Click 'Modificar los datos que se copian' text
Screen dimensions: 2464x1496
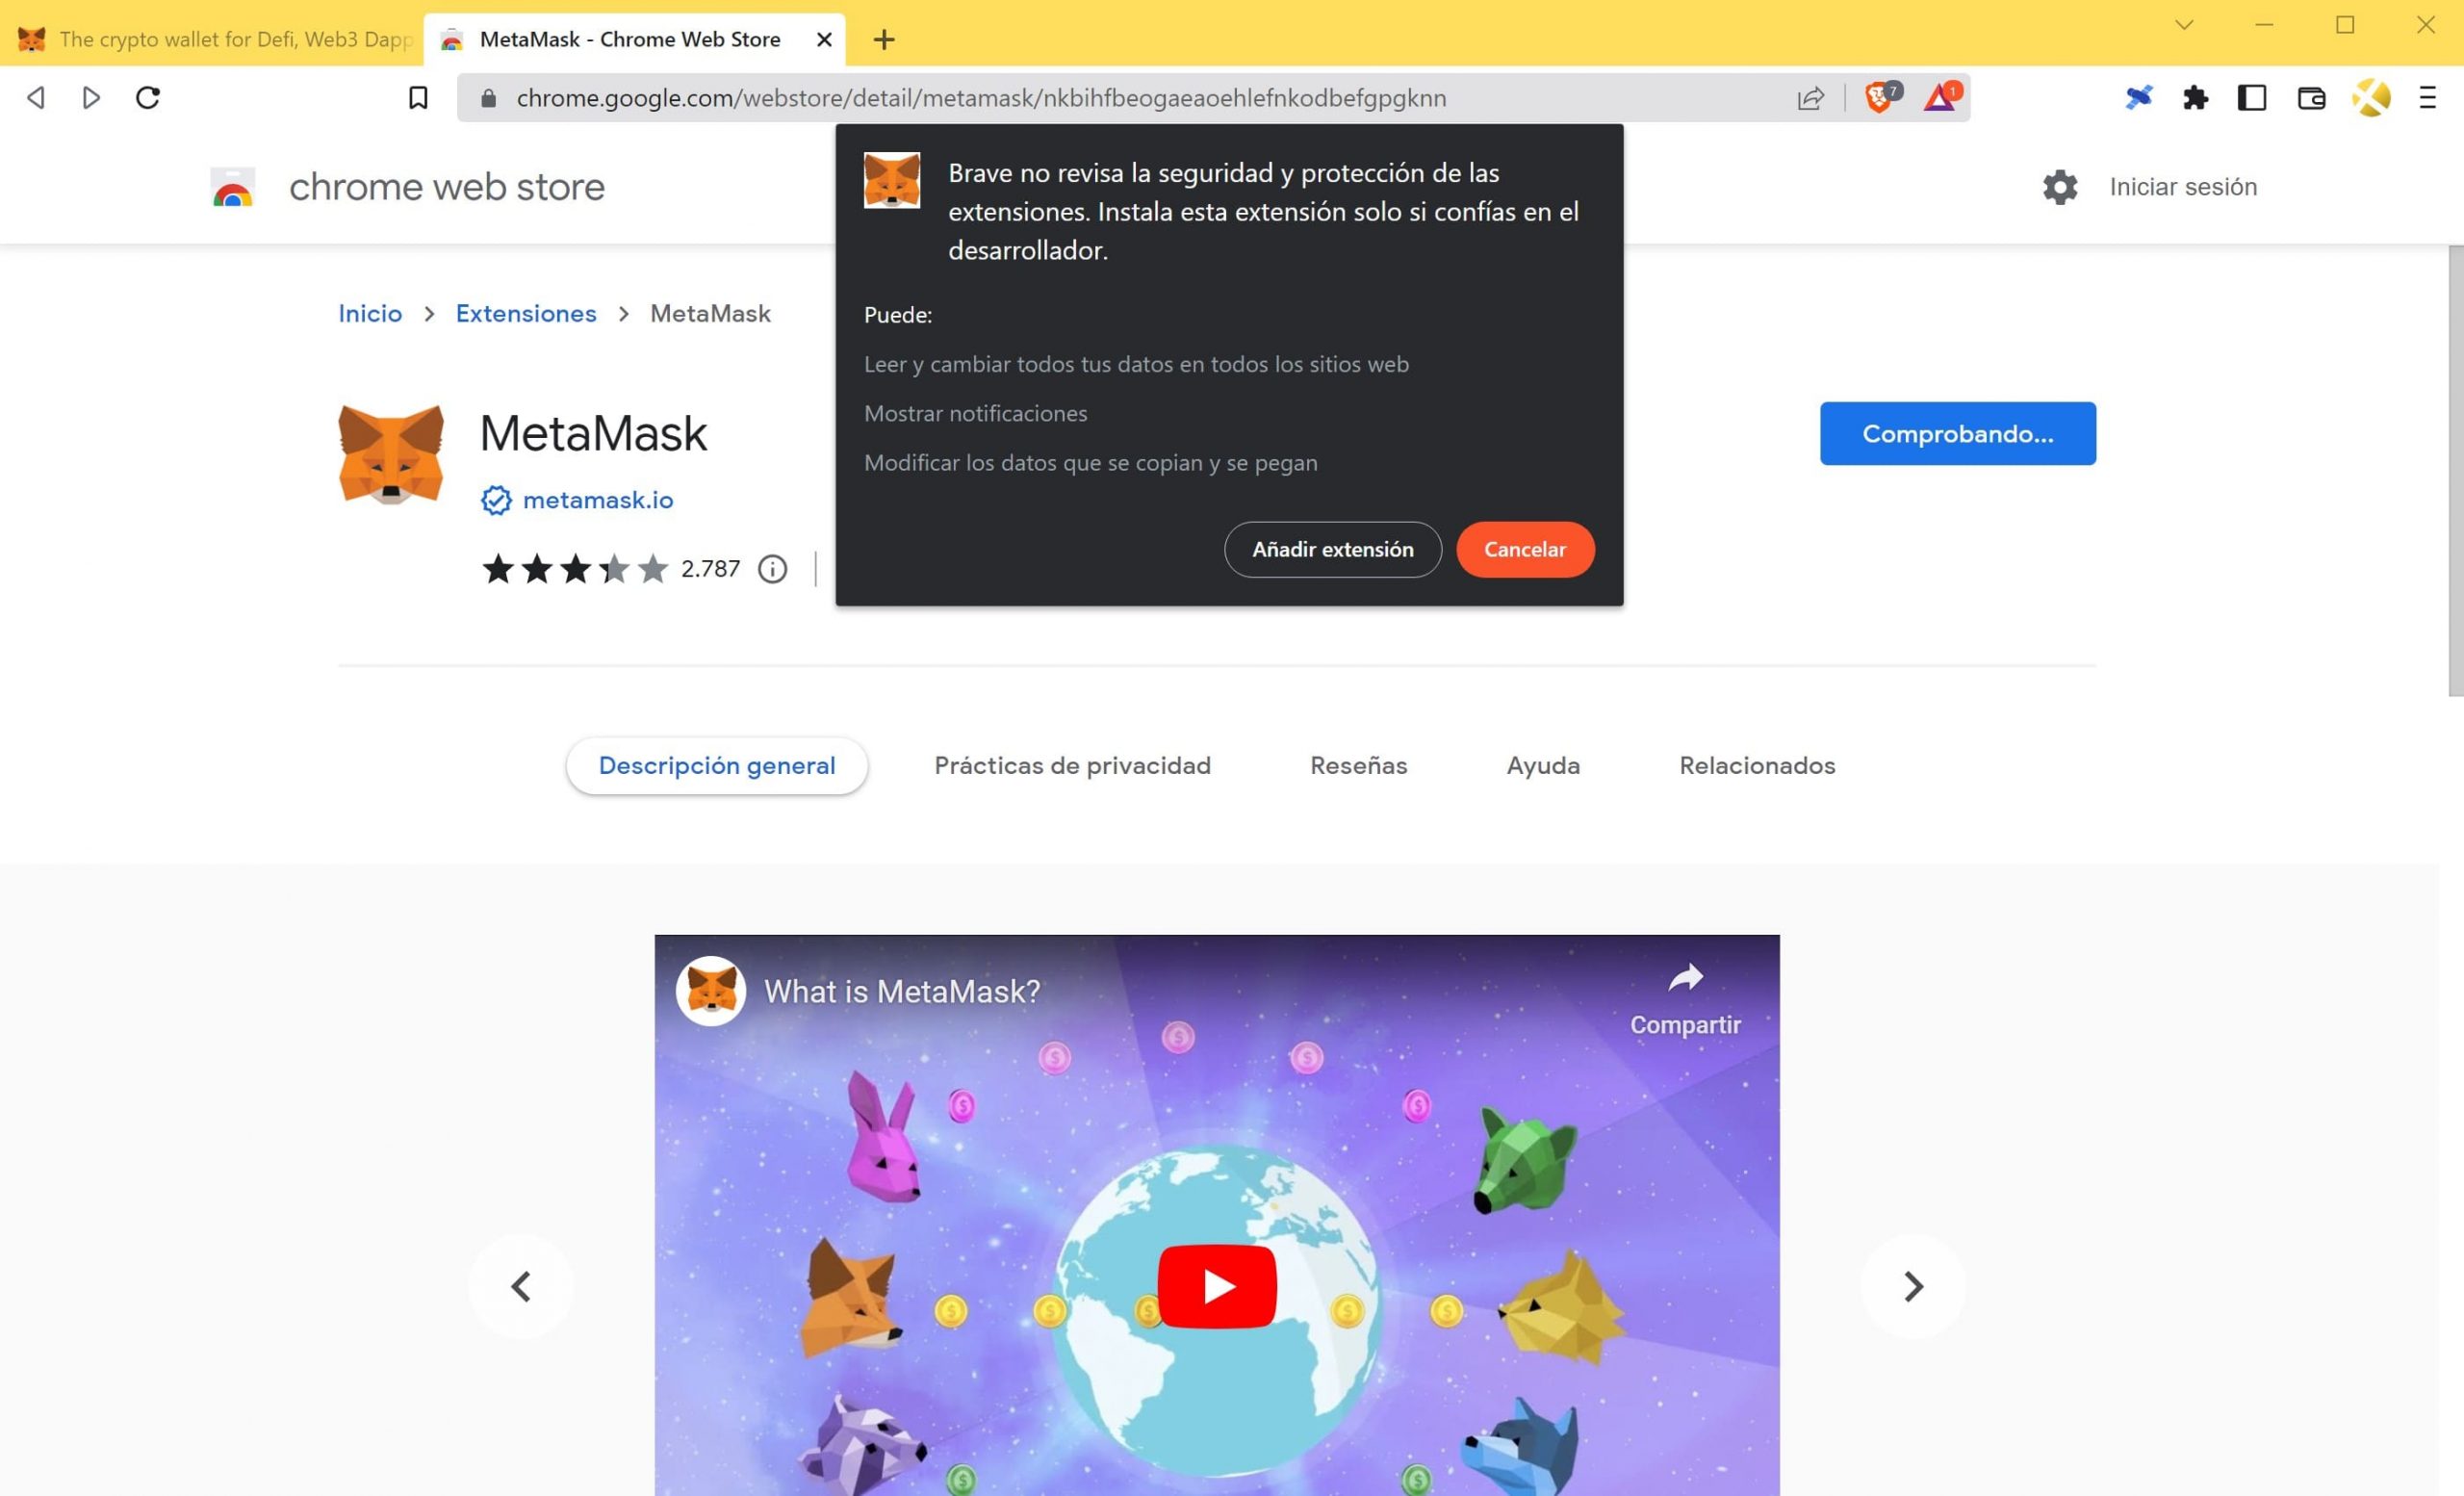(1090, 463)
